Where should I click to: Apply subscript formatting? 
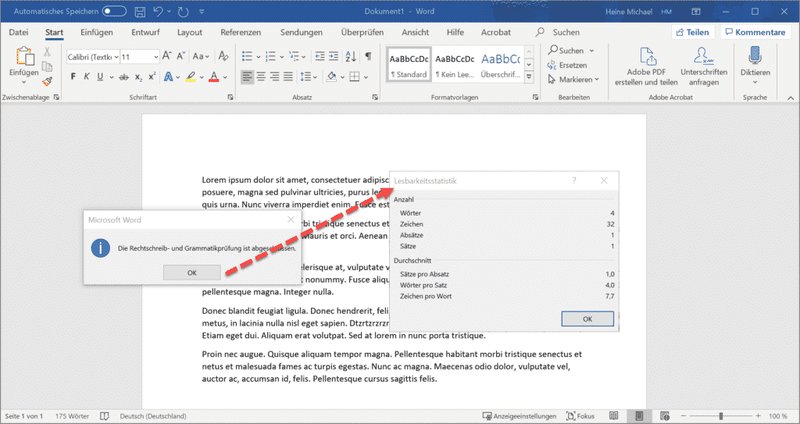(138, 77)
